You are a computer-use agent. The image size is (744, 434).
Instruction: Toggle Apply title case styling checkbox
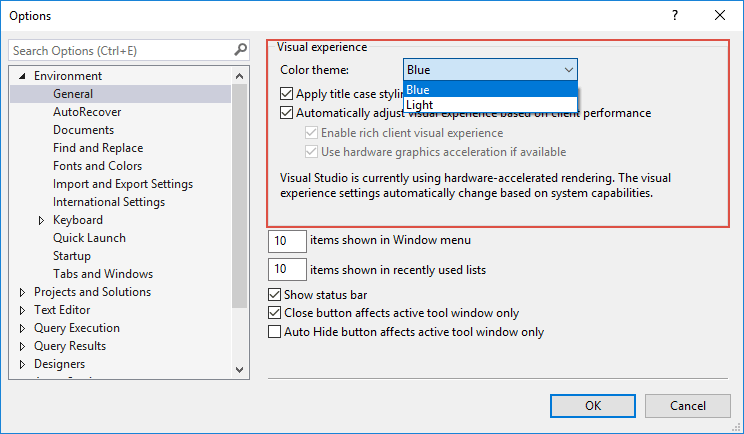click(286, 93)
